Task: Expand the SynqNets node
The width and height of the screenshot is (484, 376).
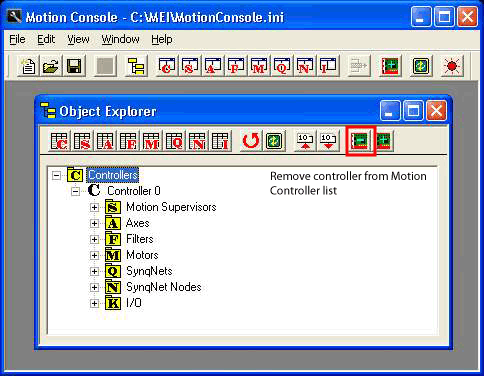Action: 94,271
